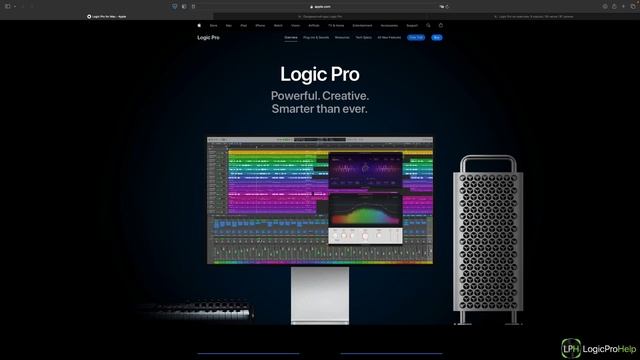Click the Safari reload page icon
The height and width of the screenshot is (360, 640).
447,7
